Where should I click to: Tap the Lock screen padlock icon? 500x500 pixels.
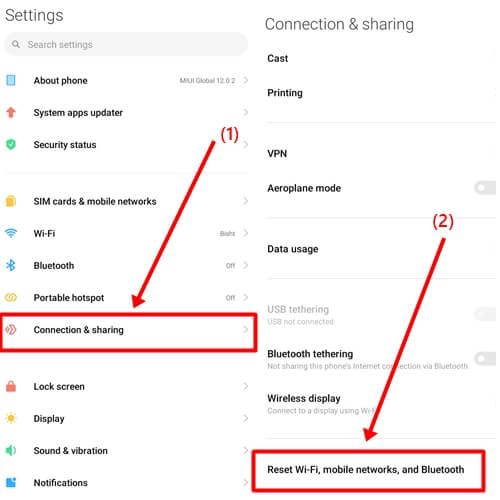tap(11, 386)
